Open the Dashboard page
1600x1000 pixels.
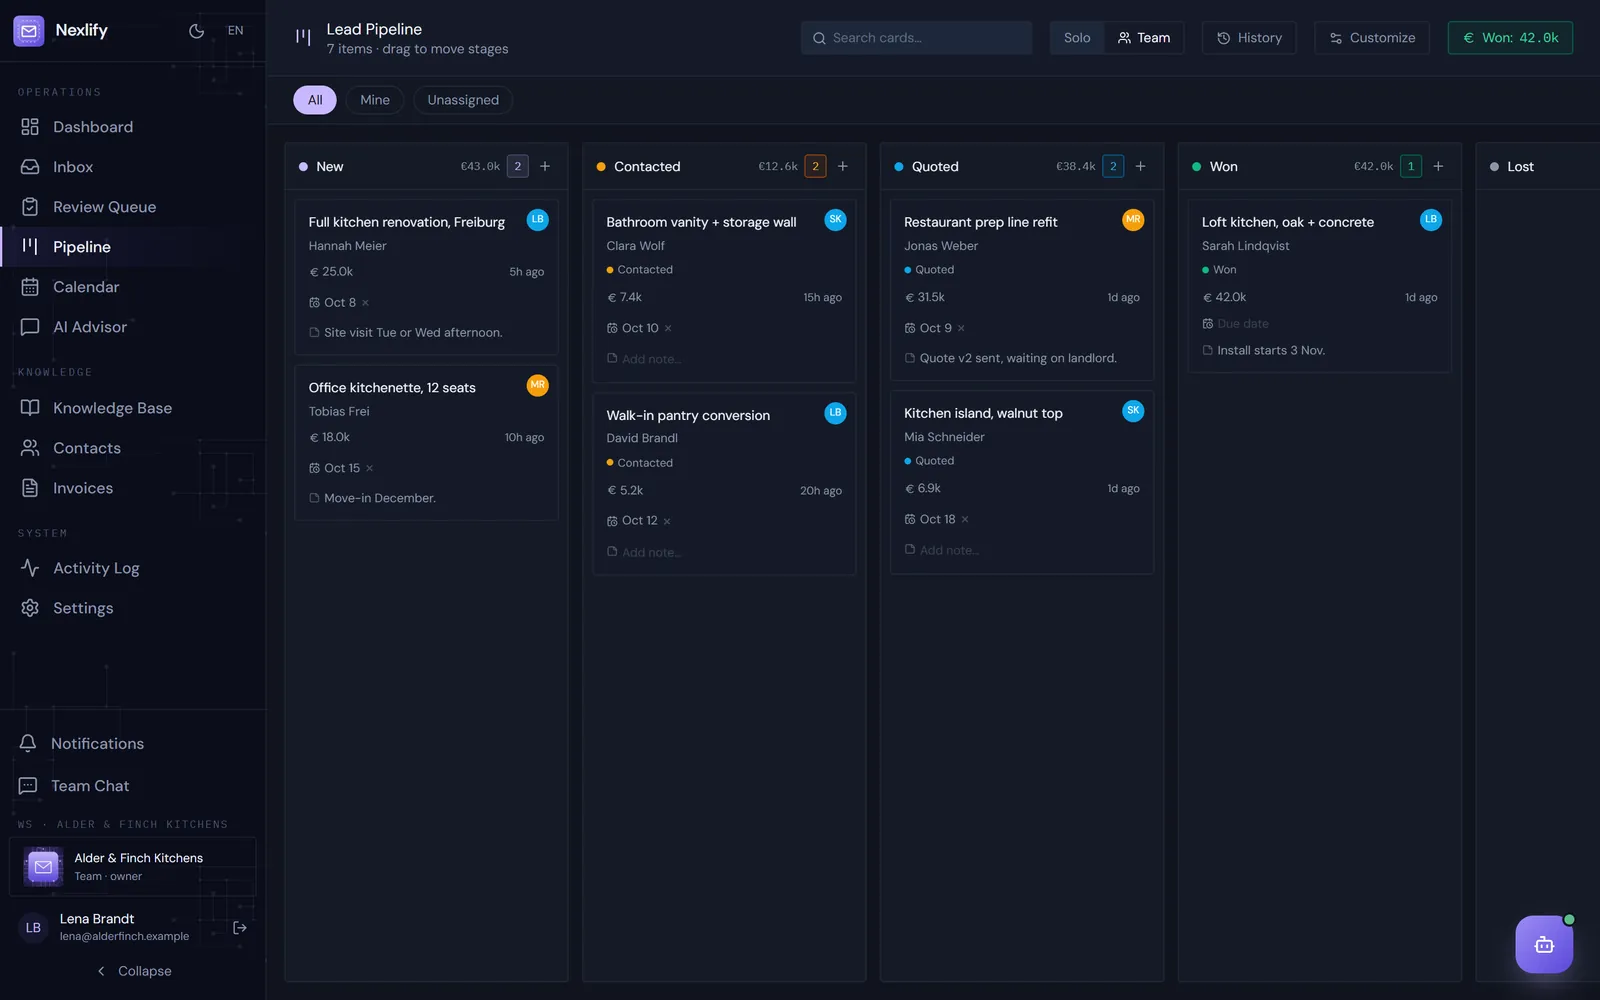point(133,127)
